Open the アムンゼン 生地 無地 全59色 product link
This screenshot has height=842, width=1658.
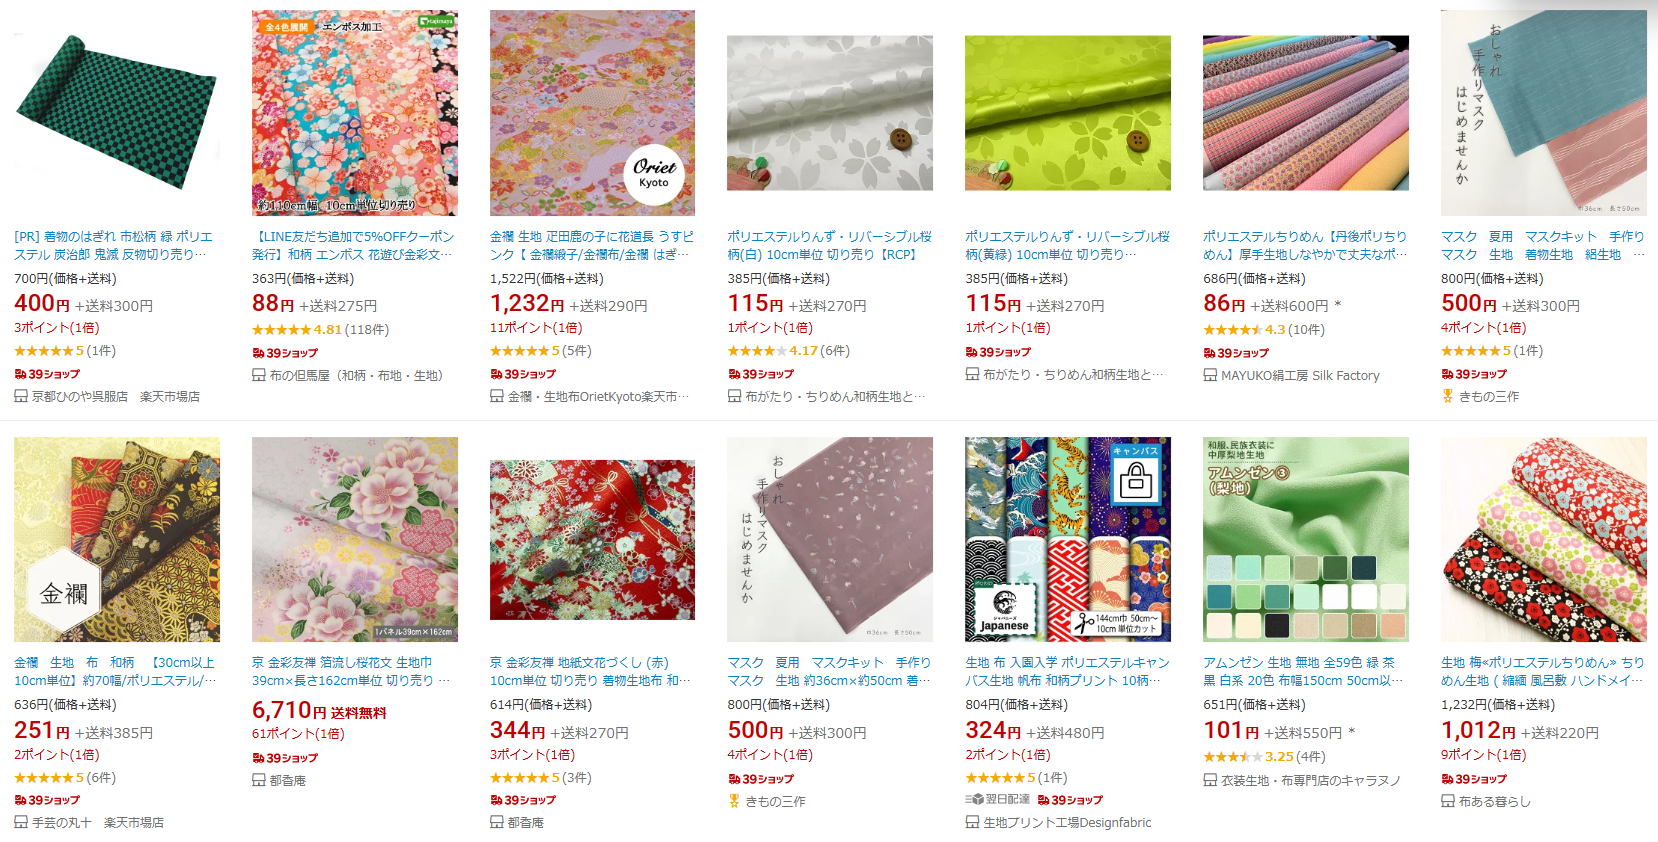1303,671
